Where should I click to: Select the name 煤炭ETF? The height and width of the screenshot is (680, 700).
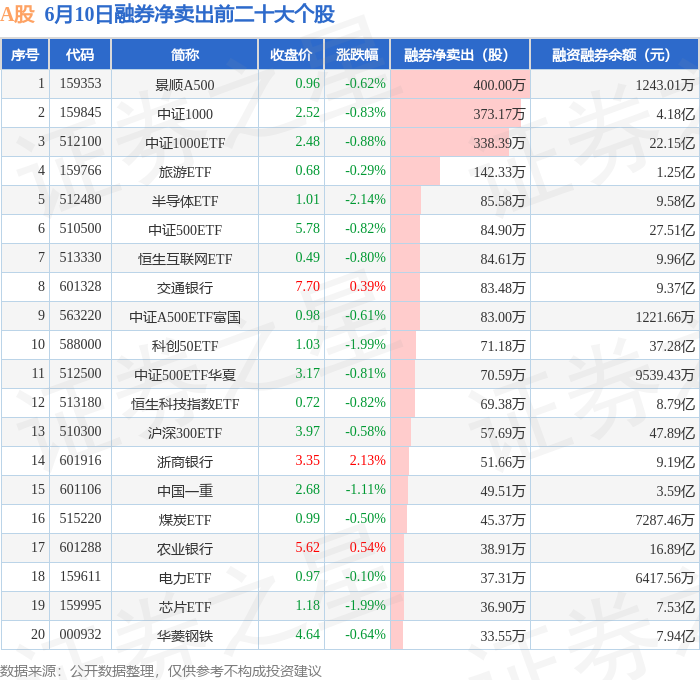185,520
